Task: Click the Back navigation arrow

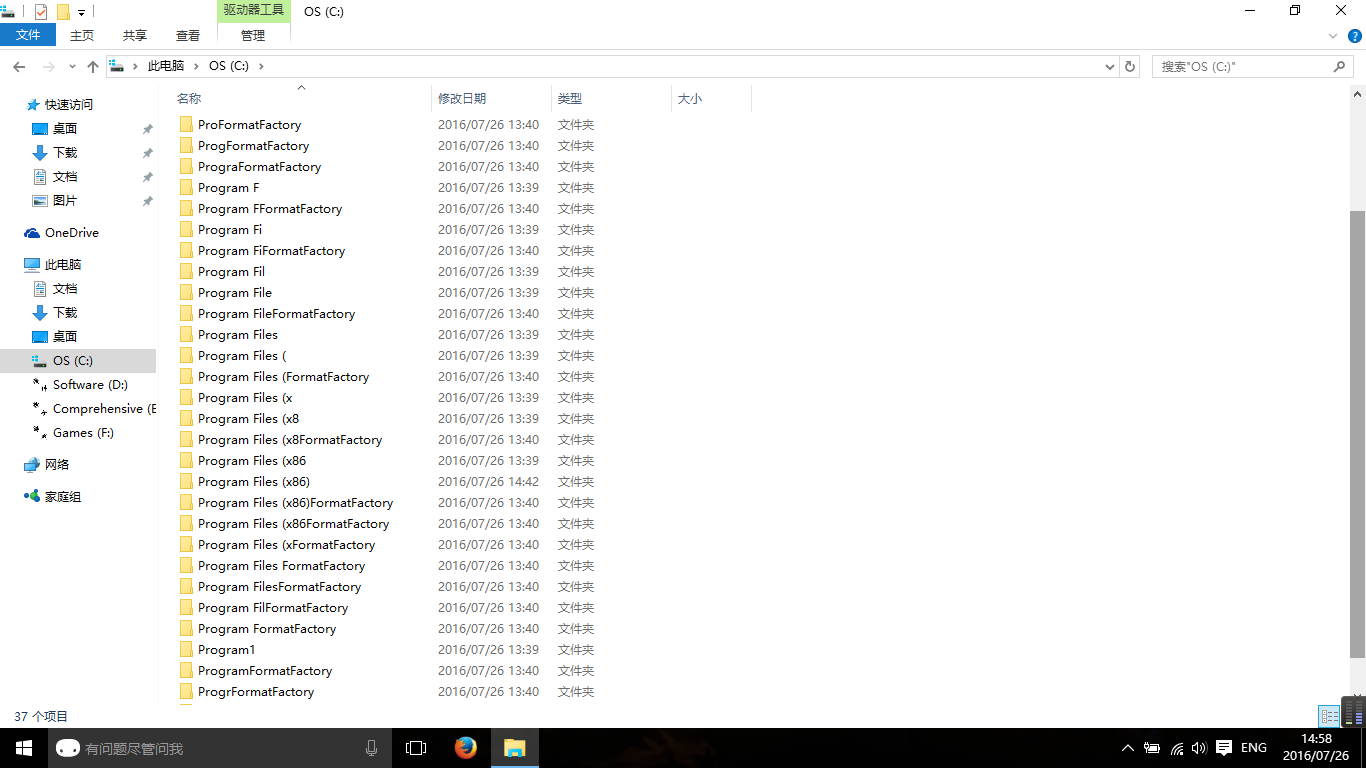Action: pyautogui.click(x=19, y=67)
